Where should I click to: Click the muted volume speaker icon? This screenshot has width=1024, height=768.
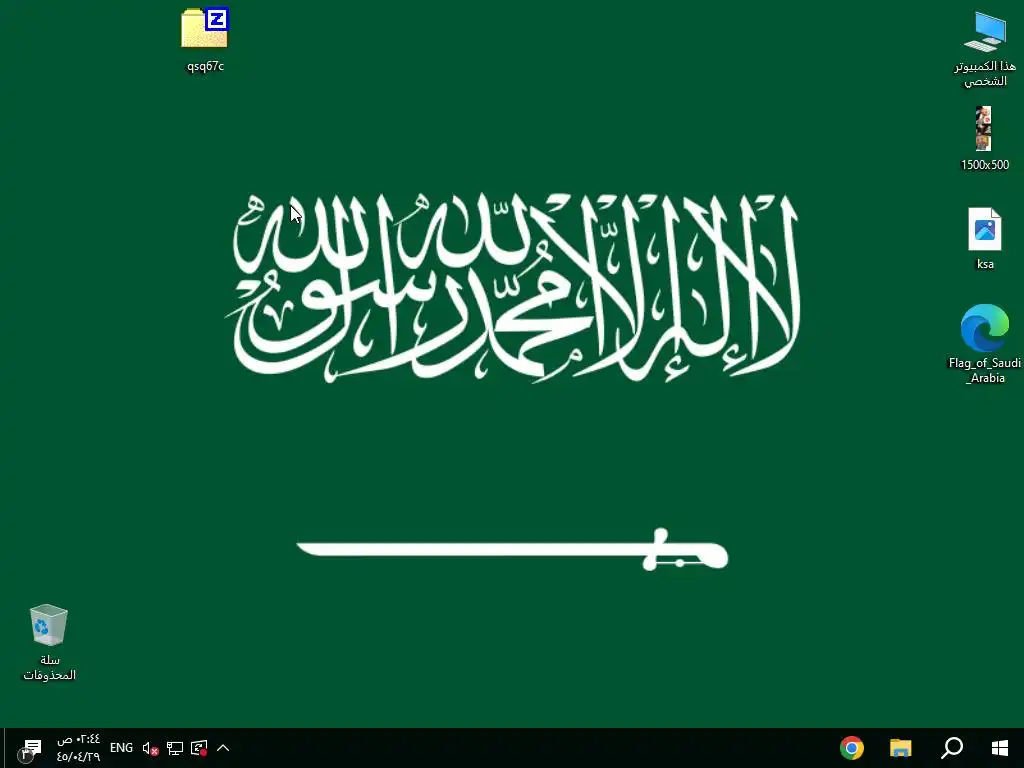pyautogui.click(x=150, y=748)
